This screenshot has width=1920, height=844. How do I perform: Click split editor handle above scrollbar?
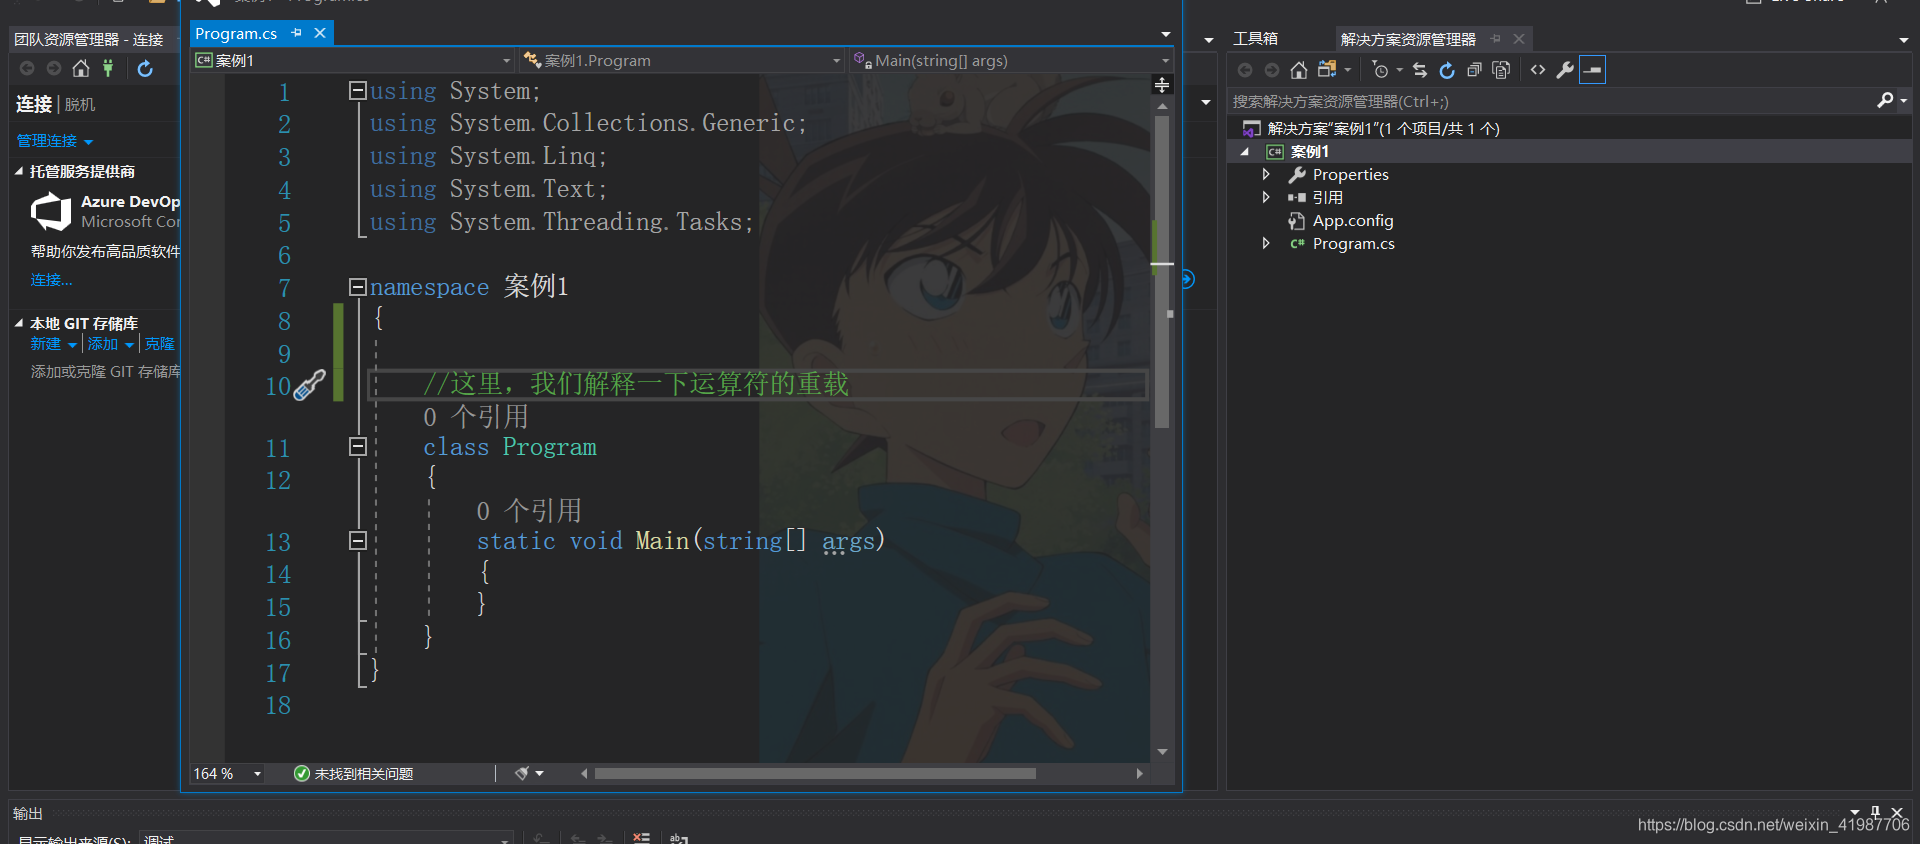1162,85
